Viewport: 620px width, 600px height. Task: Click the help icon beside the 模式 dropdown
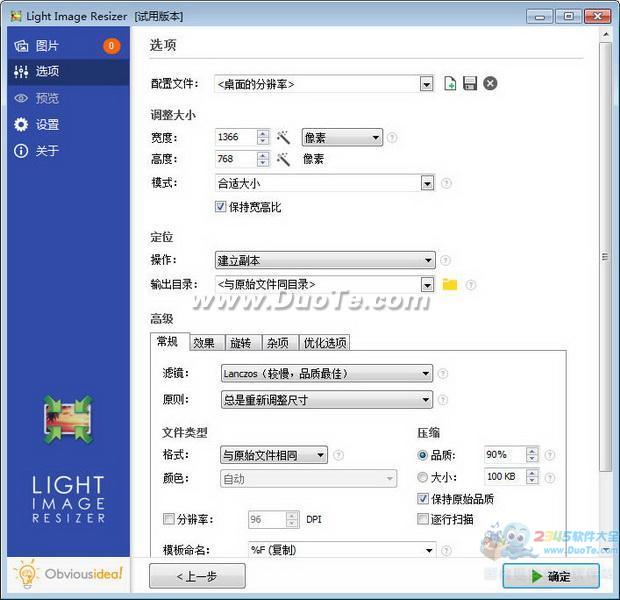pyautogui.click(x=446, y=183)
